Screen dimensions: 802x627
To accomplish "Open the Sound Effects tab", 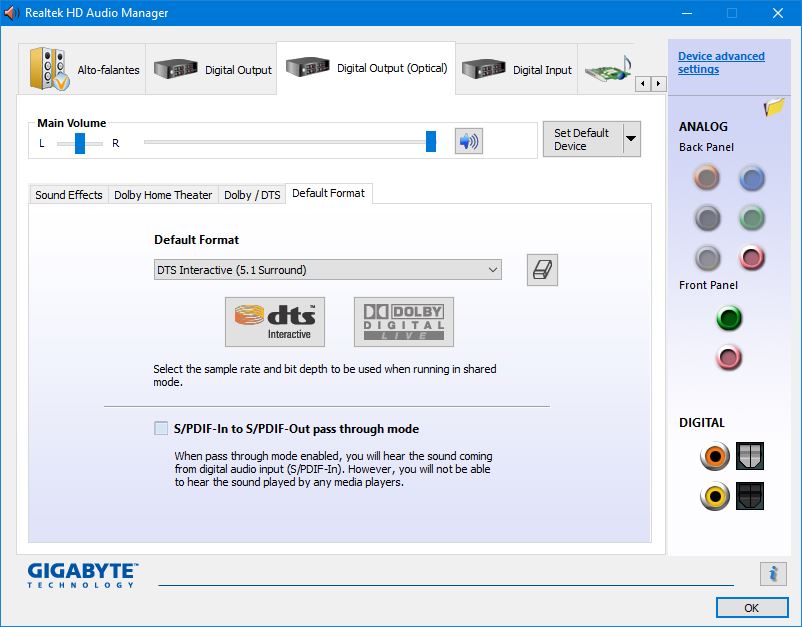I will point(69,195).
